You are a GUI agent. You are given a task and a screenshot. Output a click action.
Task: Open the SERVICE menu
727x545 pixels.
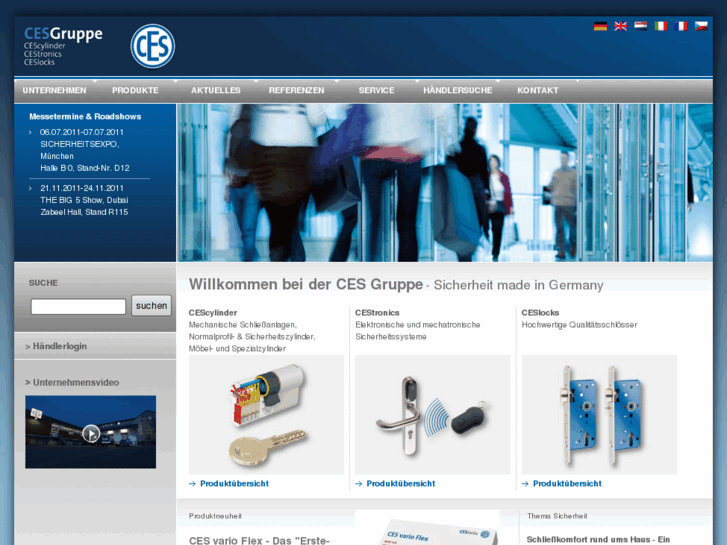tap(376, 90)
